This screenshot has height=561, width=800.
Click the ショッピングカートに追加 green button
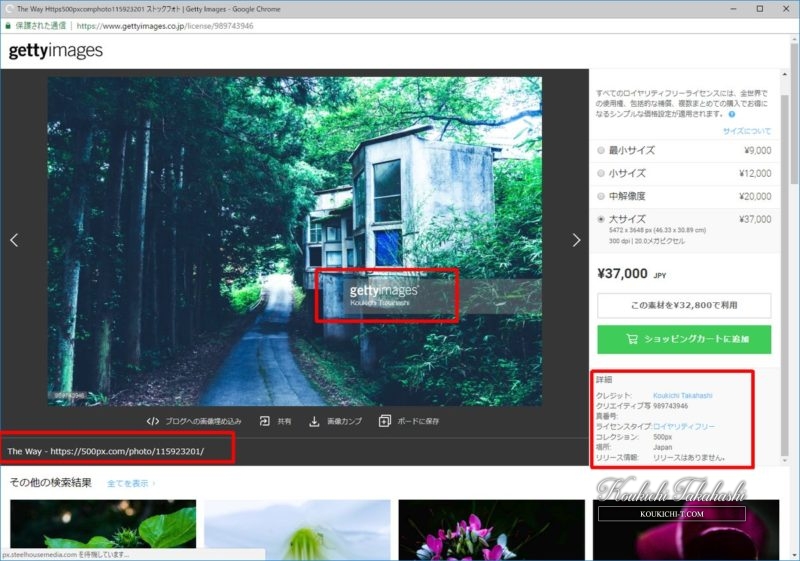pos(684,339)
